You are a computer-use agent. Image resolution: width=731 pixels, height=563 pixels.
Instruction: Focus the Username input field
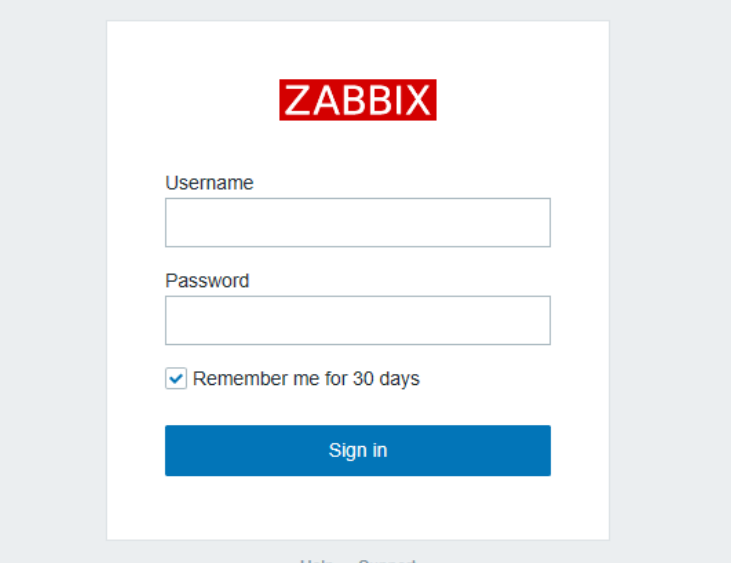[x=358, y=222]
